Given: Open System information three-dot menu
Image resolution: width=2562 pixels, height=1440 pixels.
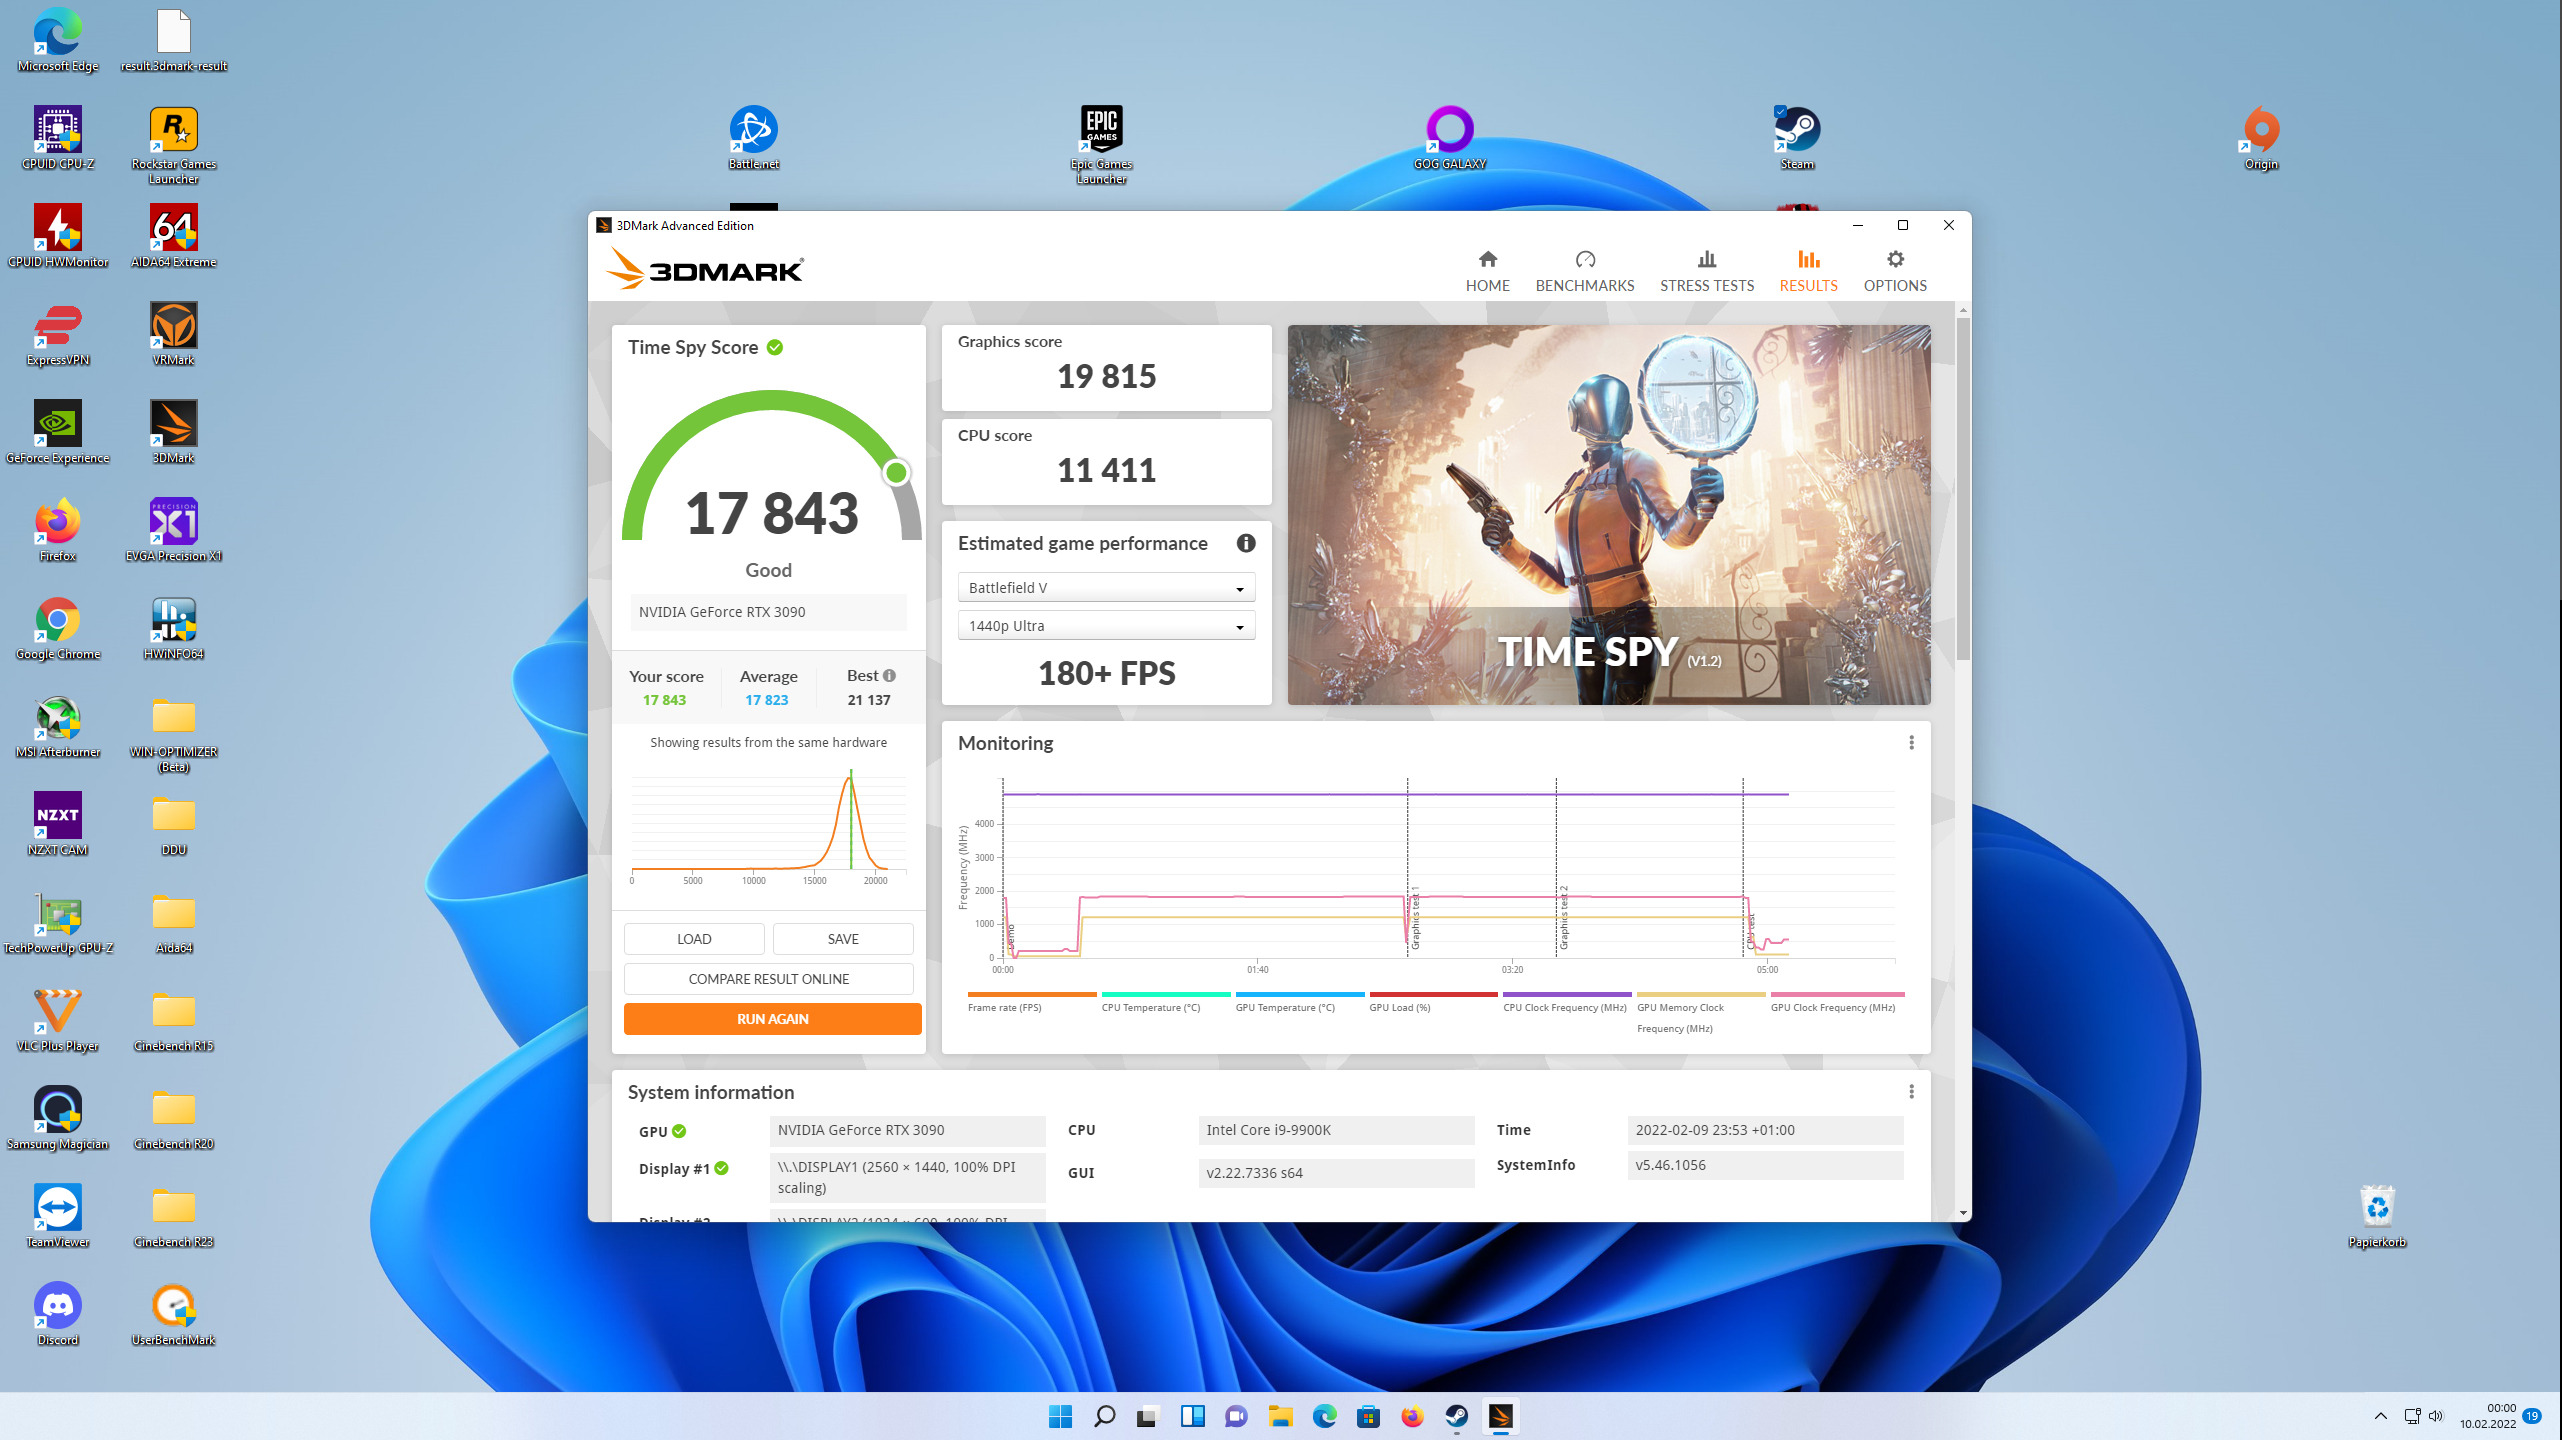Looking at the screenshot, I should [1911, 1092].
